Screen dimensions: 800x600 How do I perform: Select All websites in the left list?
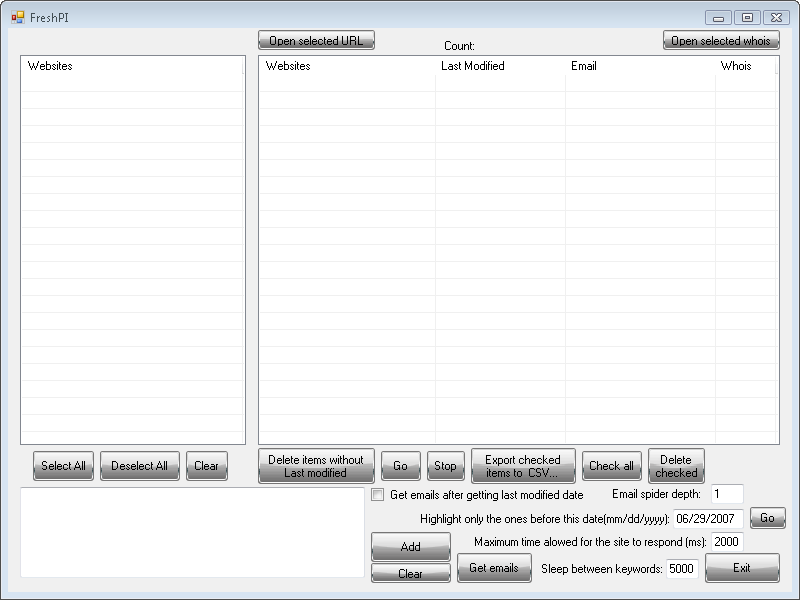[63, 466]
